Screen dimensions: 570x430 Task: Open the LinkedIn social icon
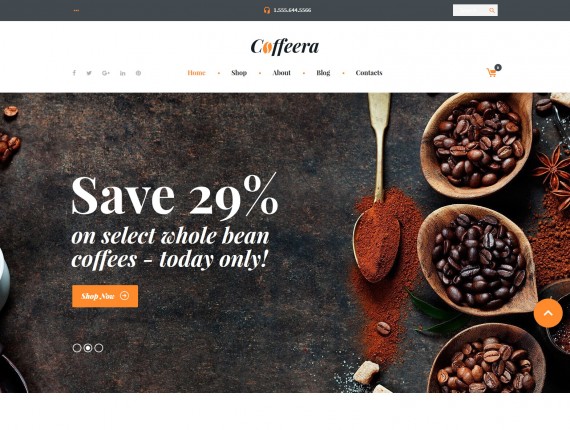click(123, 73)
